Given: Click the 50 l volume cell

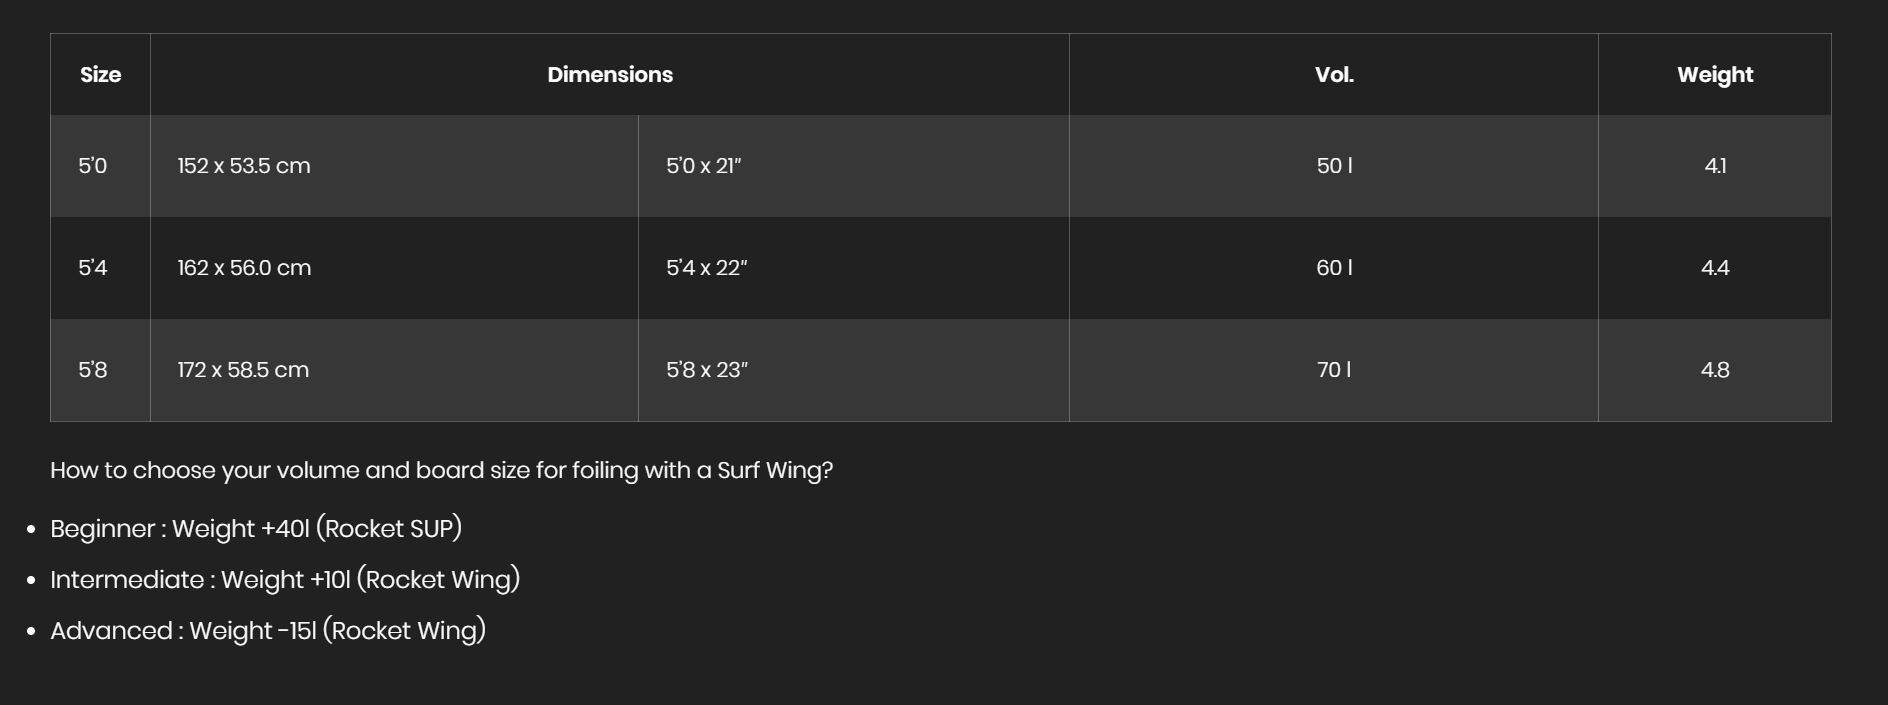Looking at the screenshot, I should coord(1334,166).
